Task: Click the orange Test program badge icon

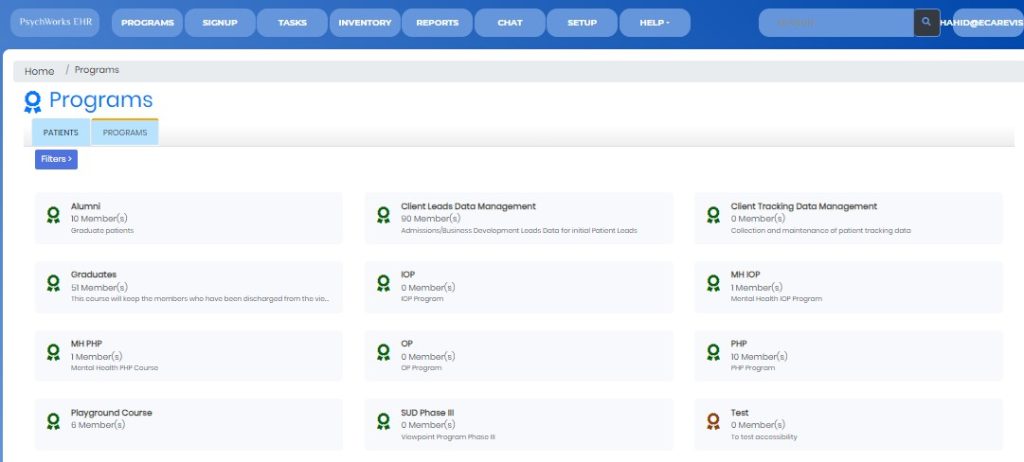Action: (713, 421)
